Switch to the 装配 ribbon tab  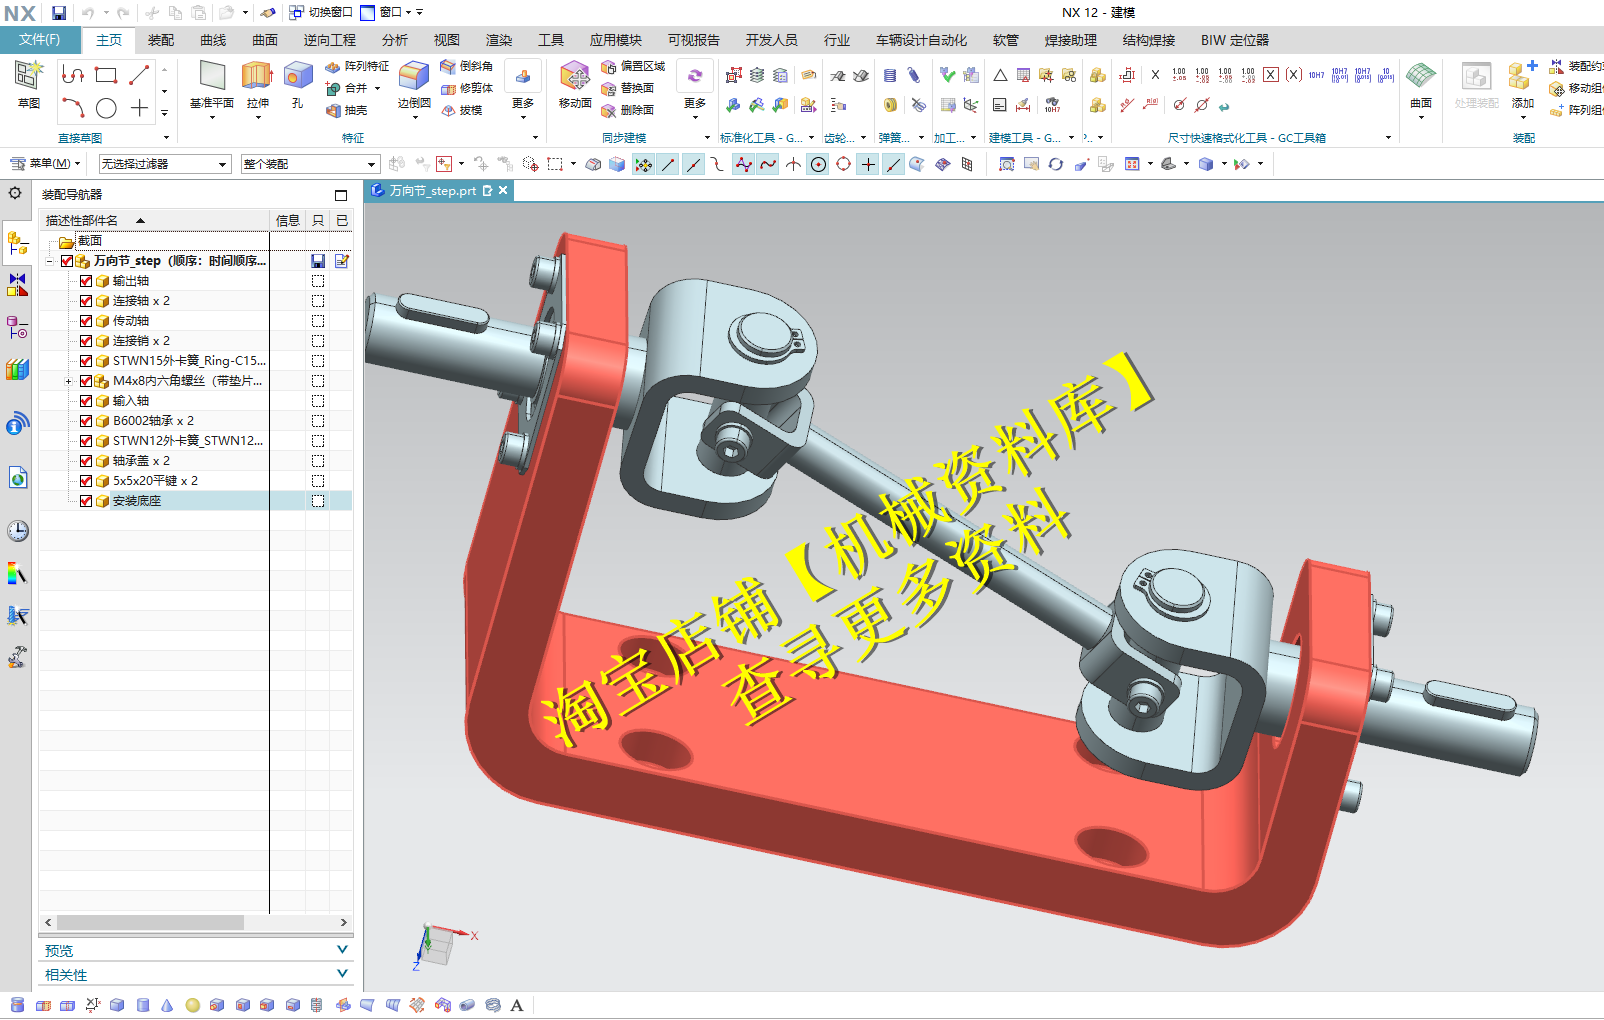tap(161, 40)
